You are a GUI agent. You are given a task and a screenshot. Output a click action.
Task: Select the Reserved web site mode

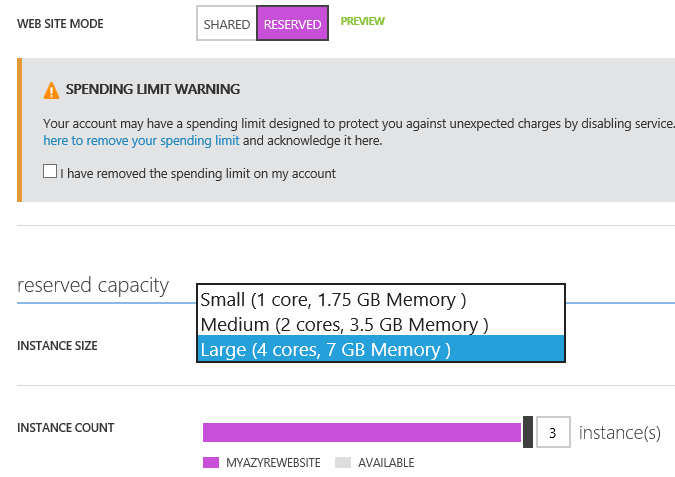click(x=292, y=24)
